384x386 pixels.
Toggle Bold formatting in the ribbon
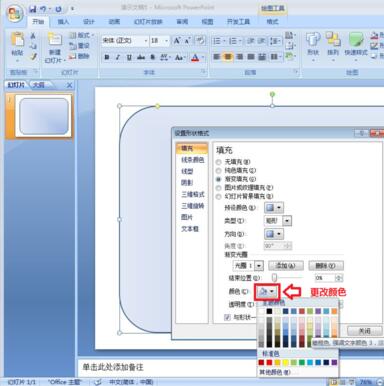(x=107, y=57)
